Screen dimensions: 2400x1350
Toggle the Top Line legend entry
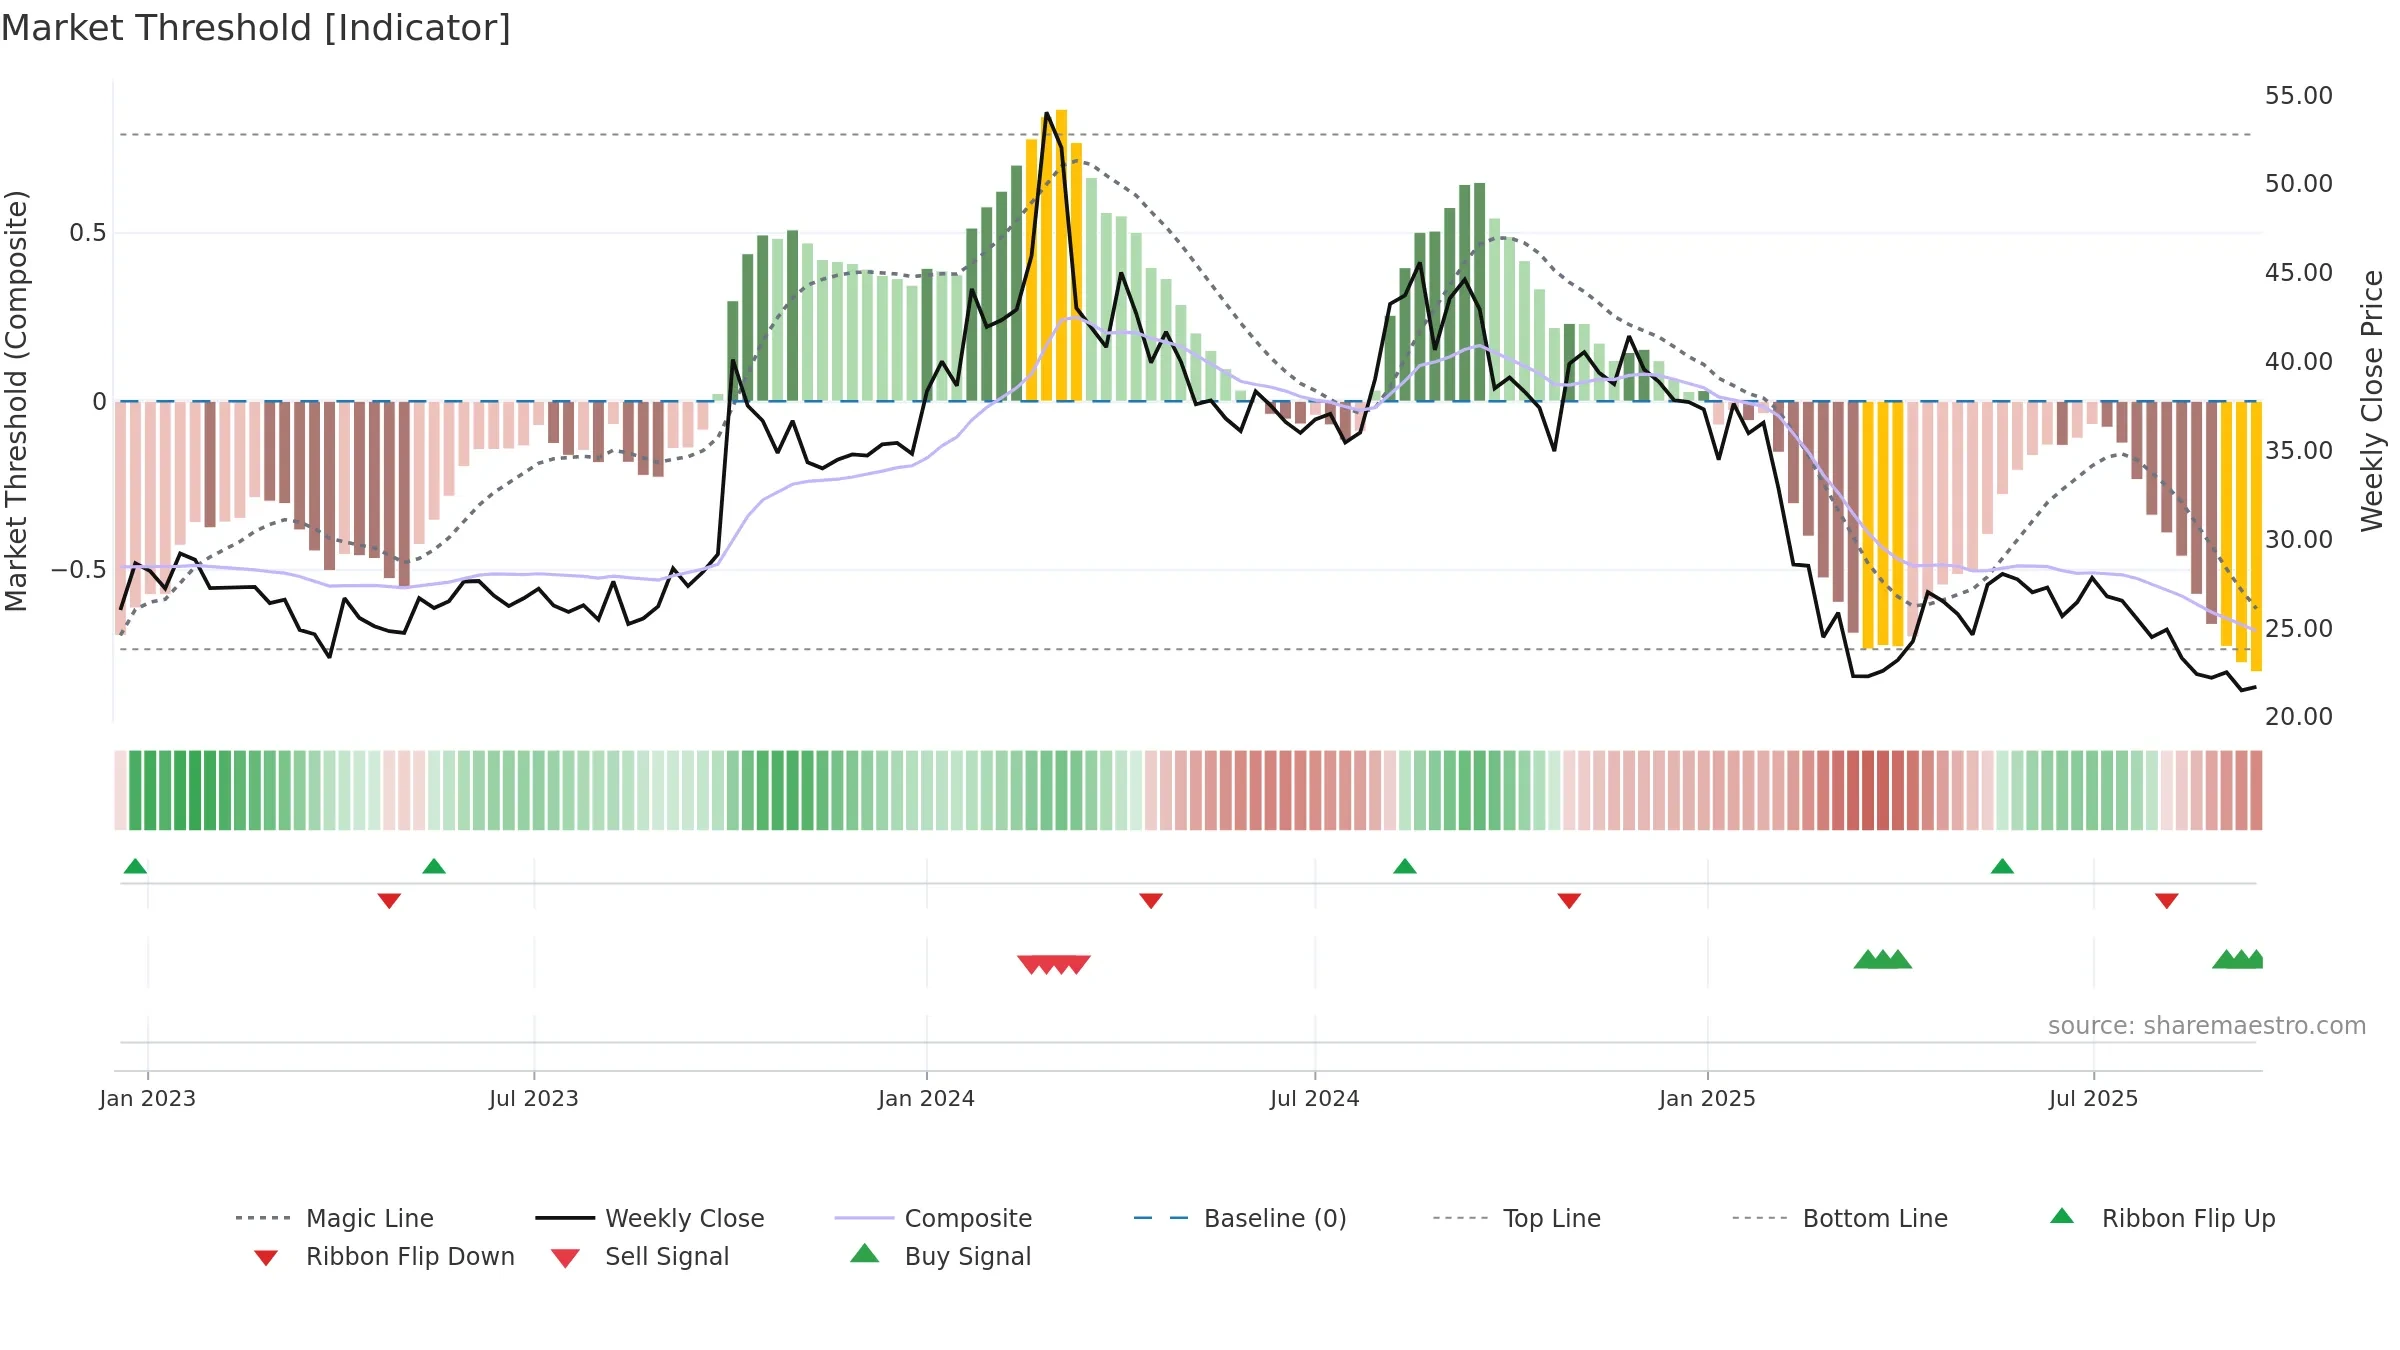click(1517, 1218)
